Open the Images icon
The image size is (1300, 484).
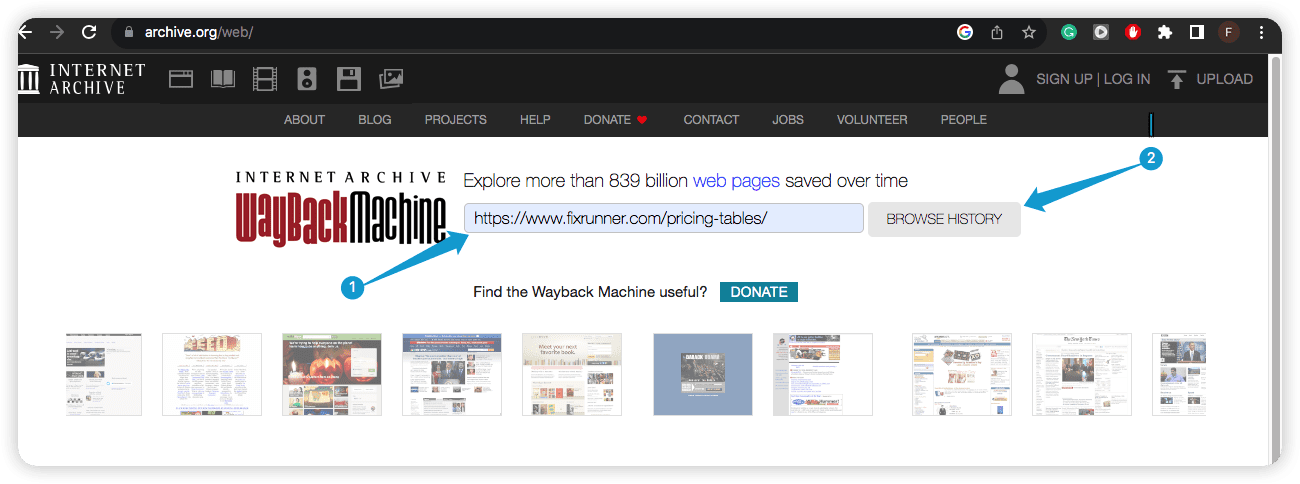click(x=391, y=79)
